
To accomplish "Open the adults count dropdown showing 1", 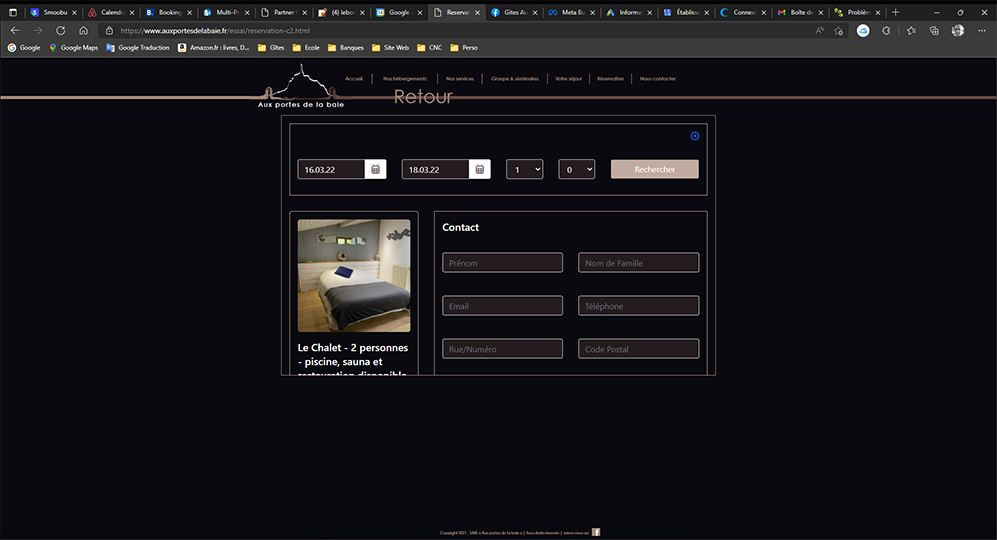I will pos(525,169).
